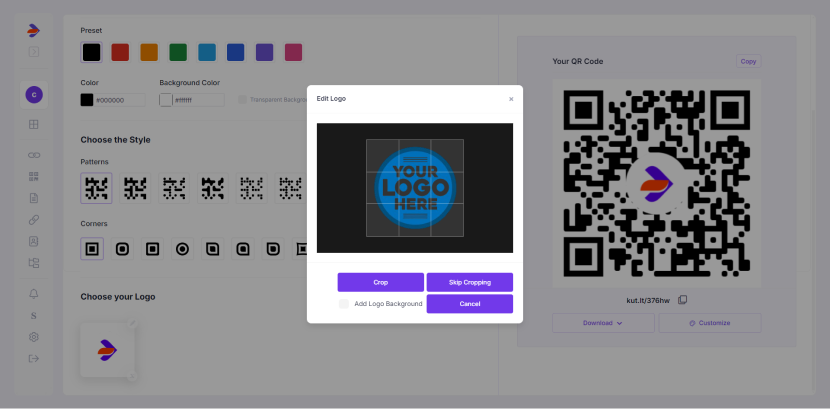Viewport: 830px width, 409px height.
Task: Open the Download dropdown
Action: point(603,323)
